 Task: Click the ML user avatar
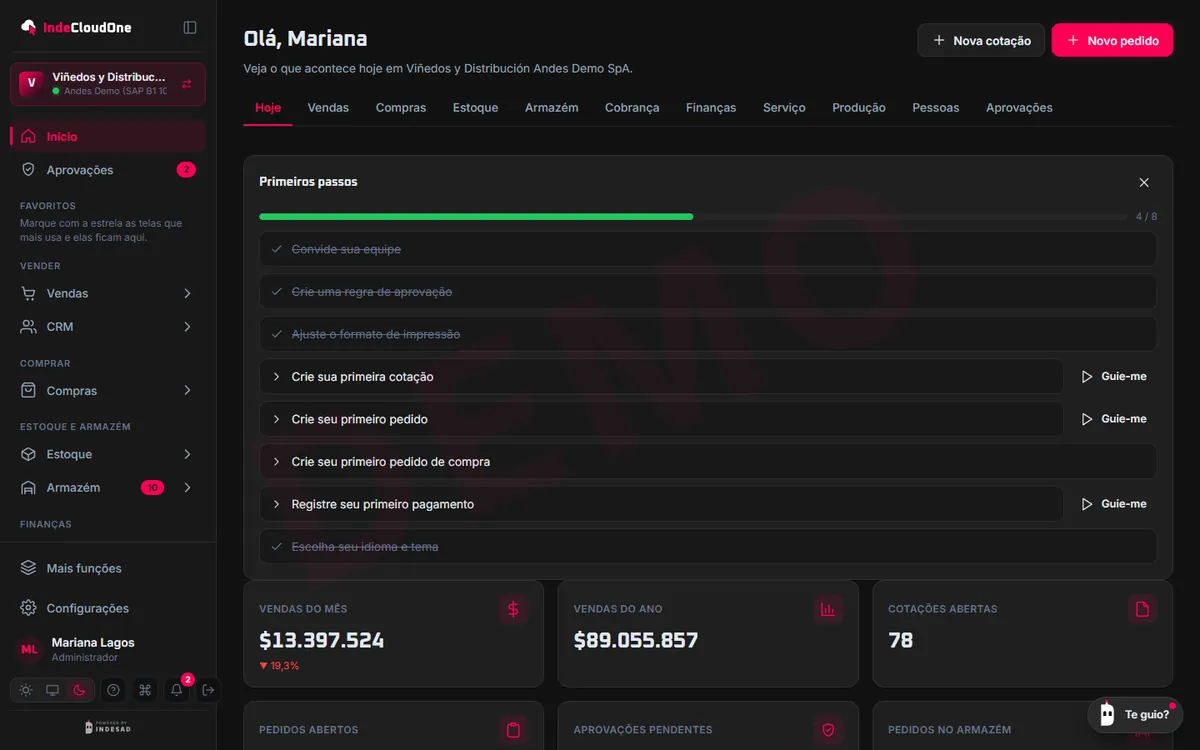tap(29, 650)
